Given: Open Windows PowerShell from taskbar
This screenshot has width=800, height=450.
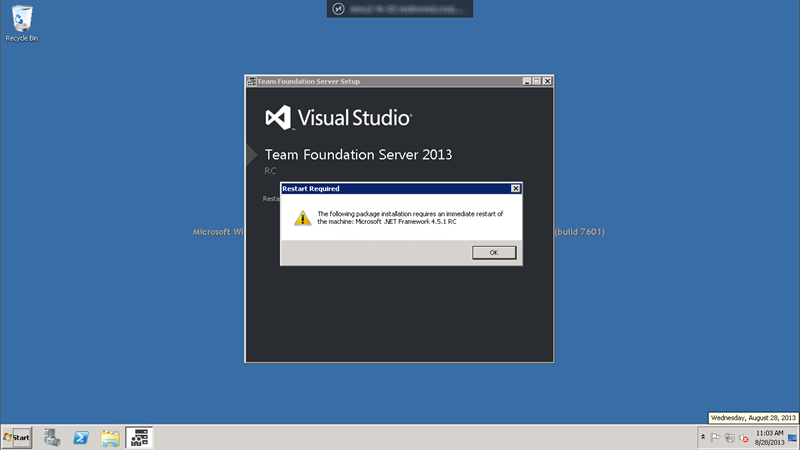Looking at the screenshot, I should click(x=81, y=438).
